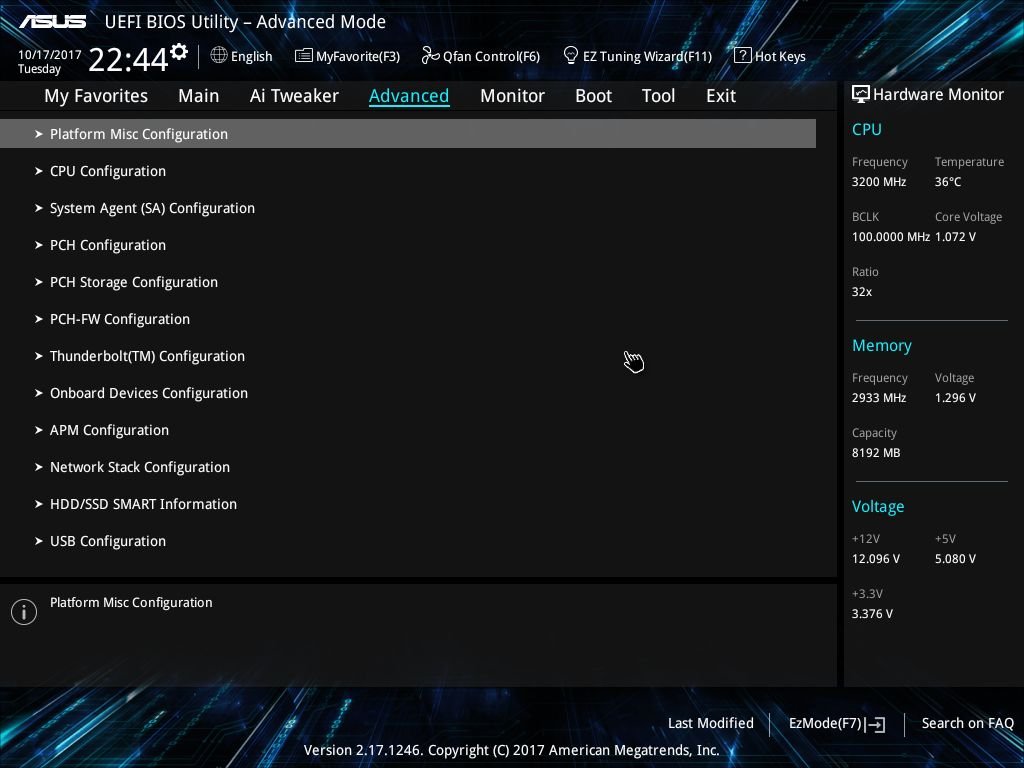Expand arrow beside Network Stack Configuration

tap(39, 467)
